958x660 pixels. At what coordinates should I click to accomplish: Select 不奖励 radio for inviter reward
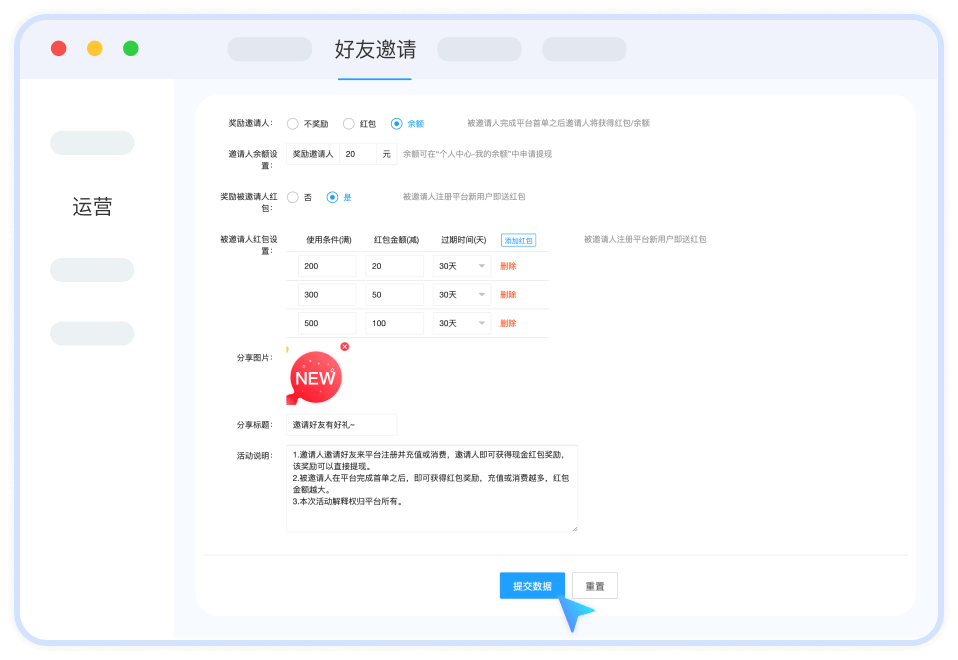click(x=293, y=124)
